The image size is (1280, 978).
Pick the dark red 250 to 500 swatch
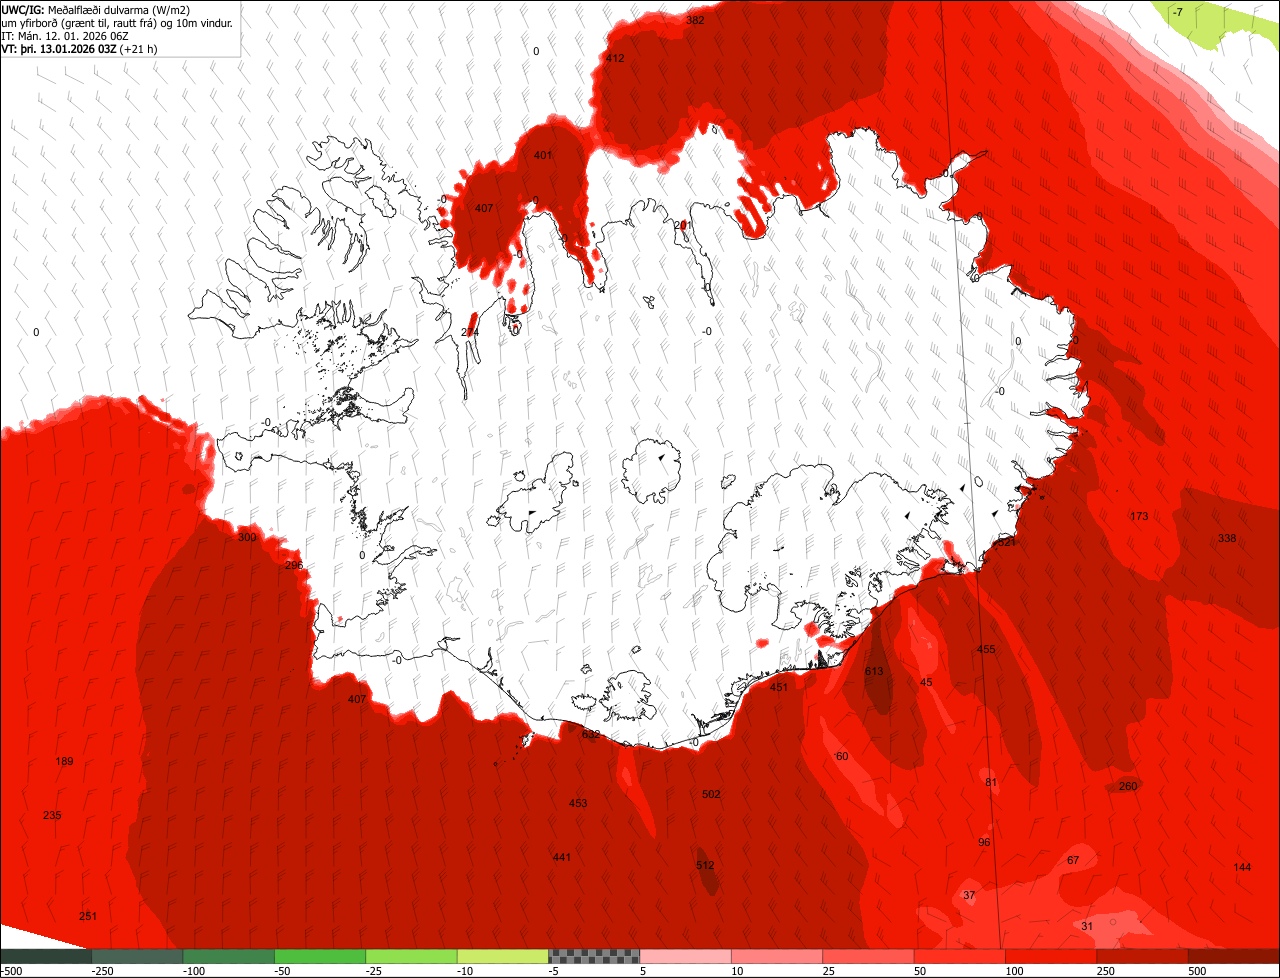(1142, 956)
